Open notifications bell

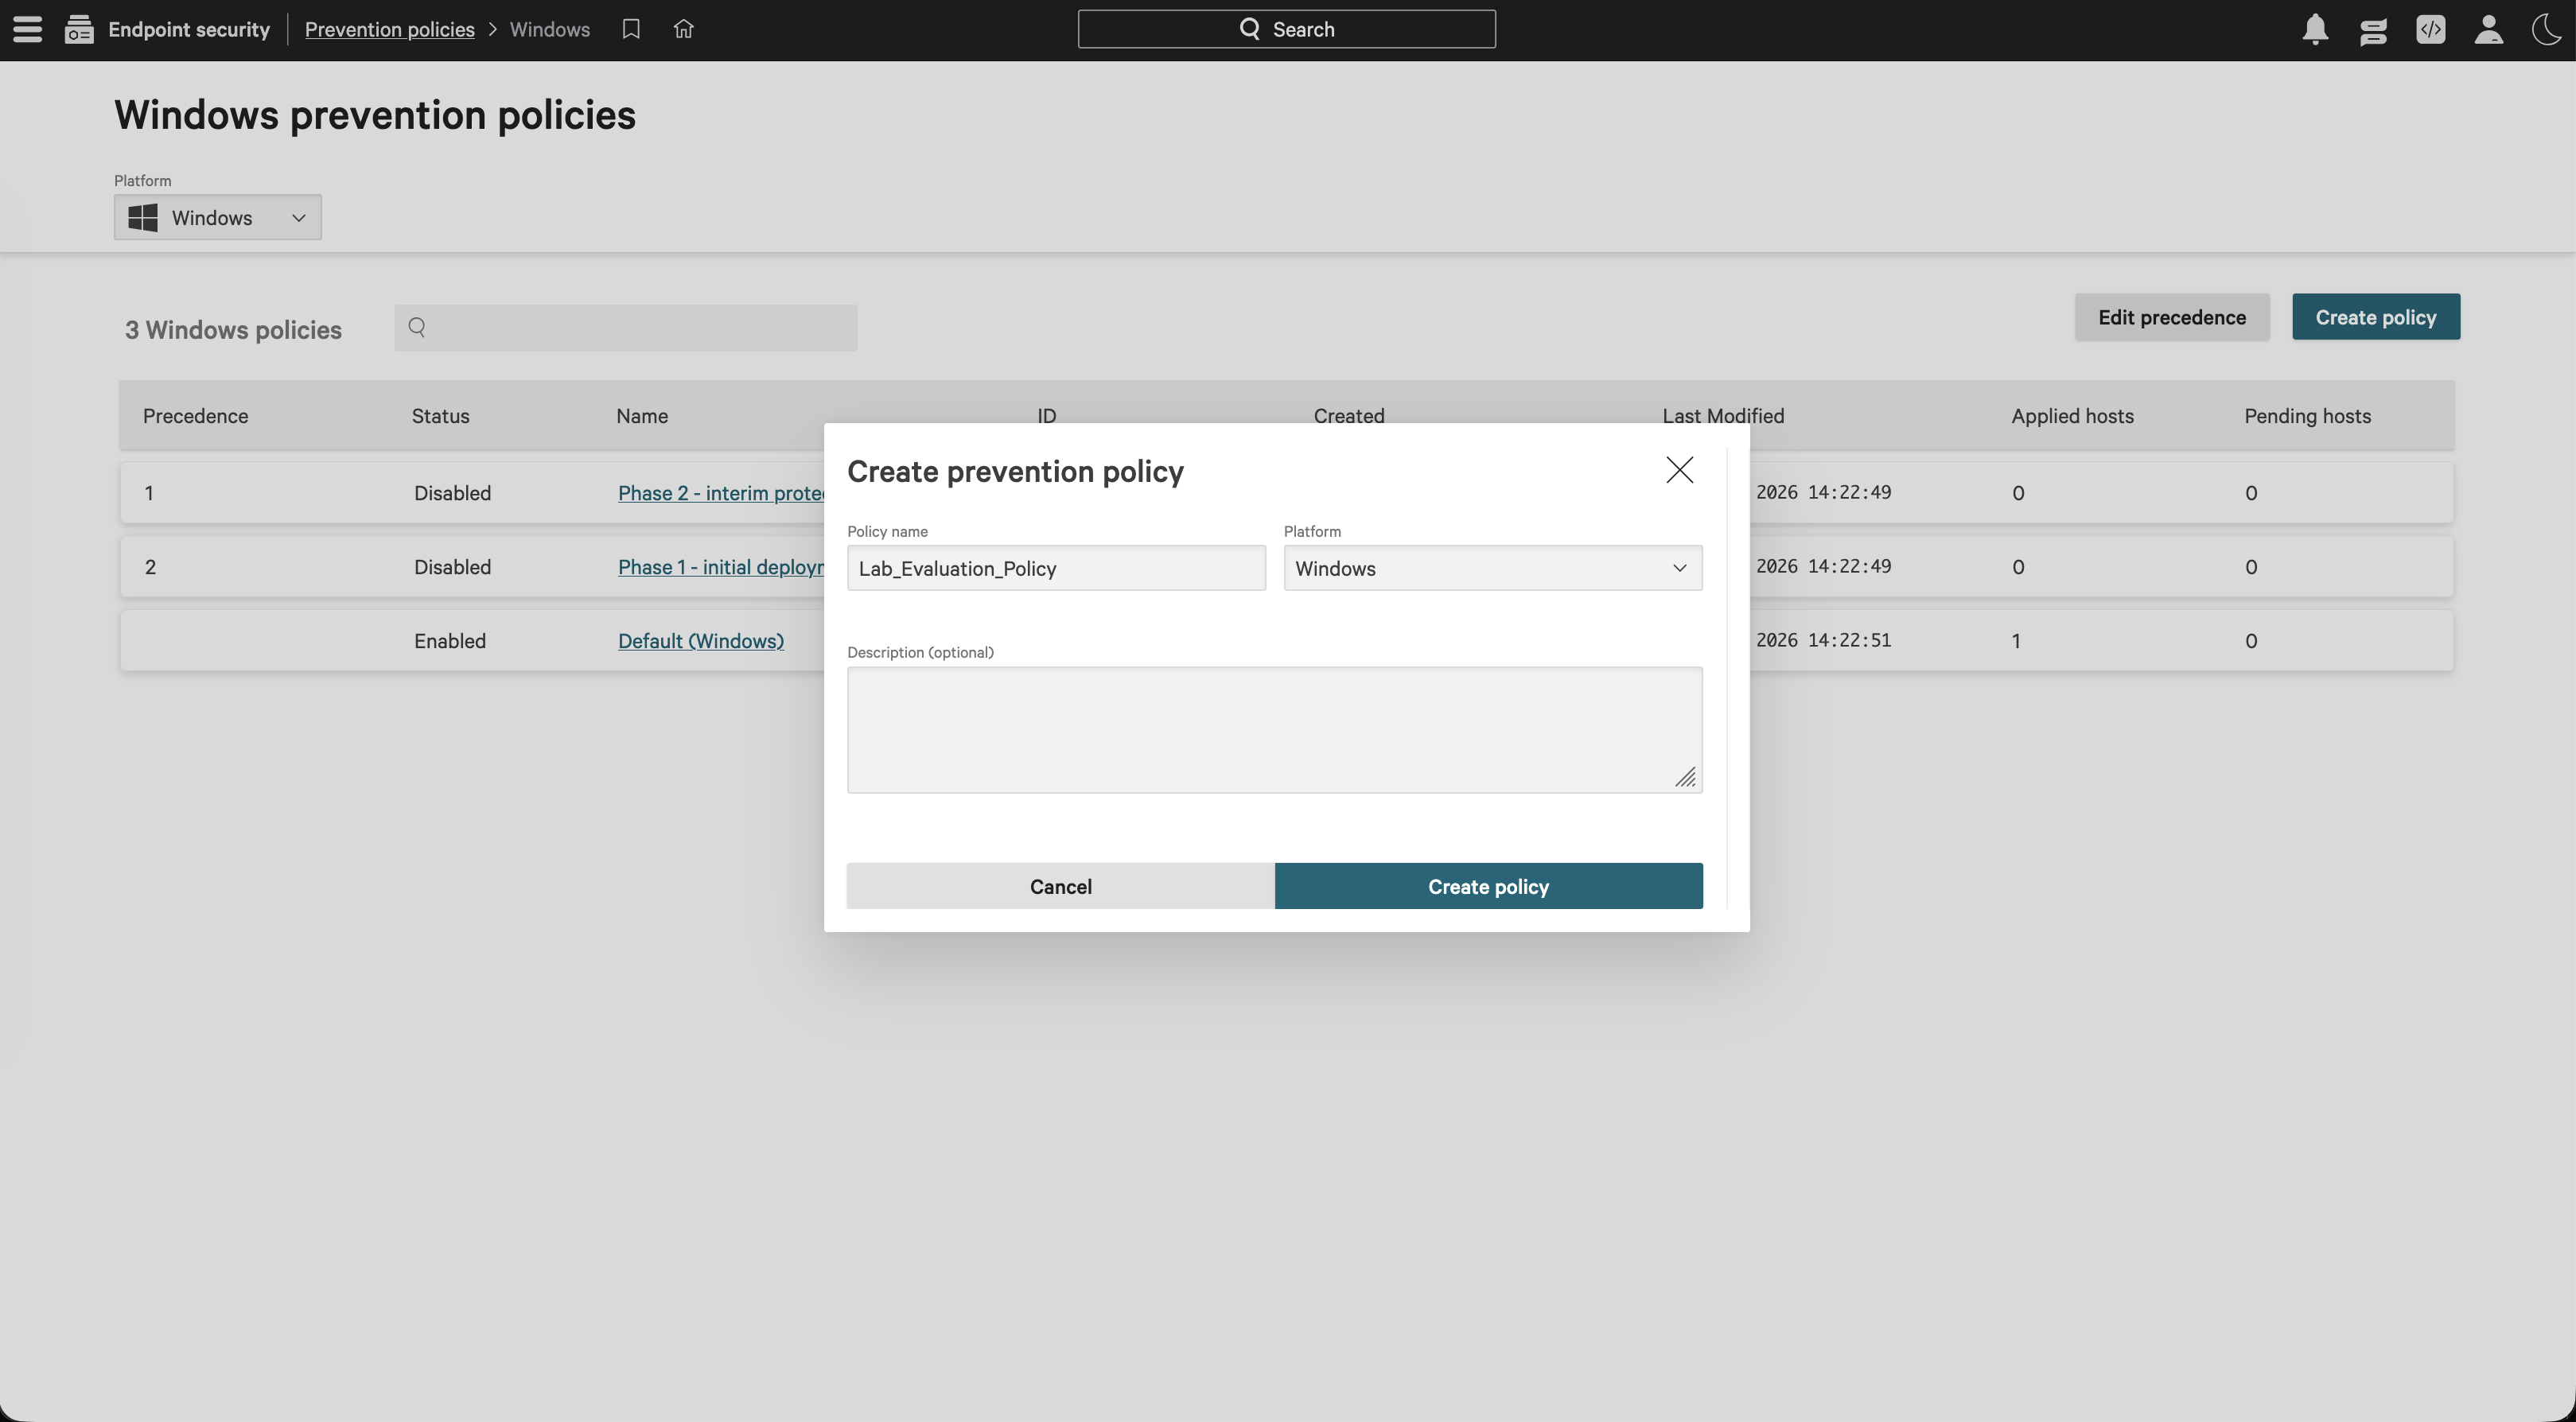pyautogui.click(x=2315, y=29)
